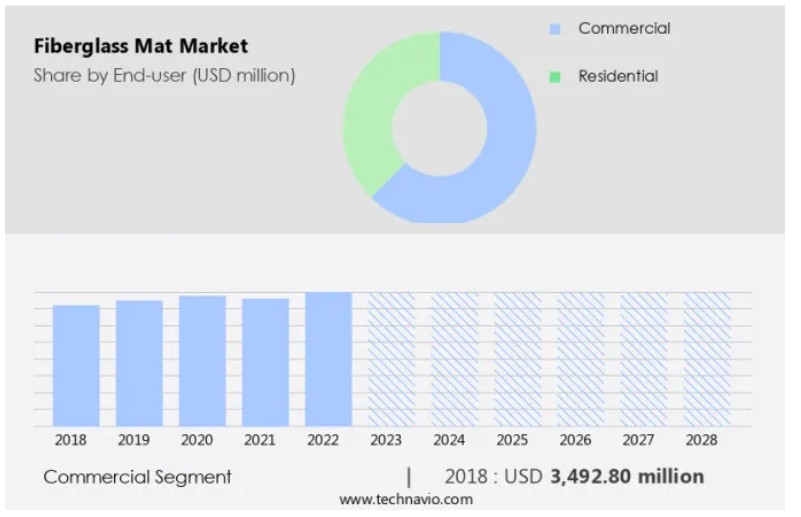The image size is (801, 517).
Task: Click the hatched 2027 forecast bar
Action: [x=644, y=359]
